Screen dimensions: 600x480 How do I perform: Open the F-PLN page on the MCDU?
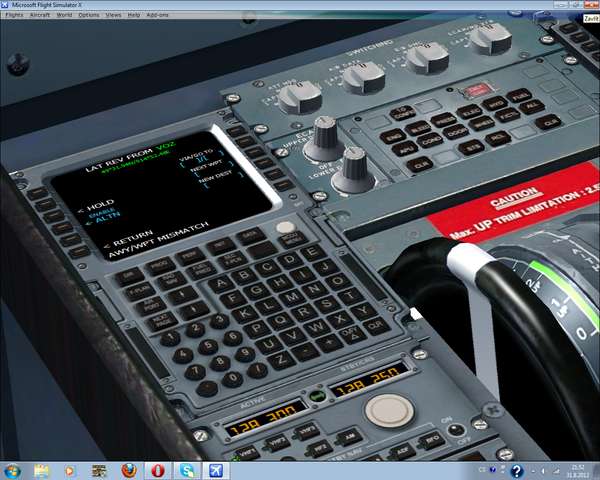coord(140,292)
